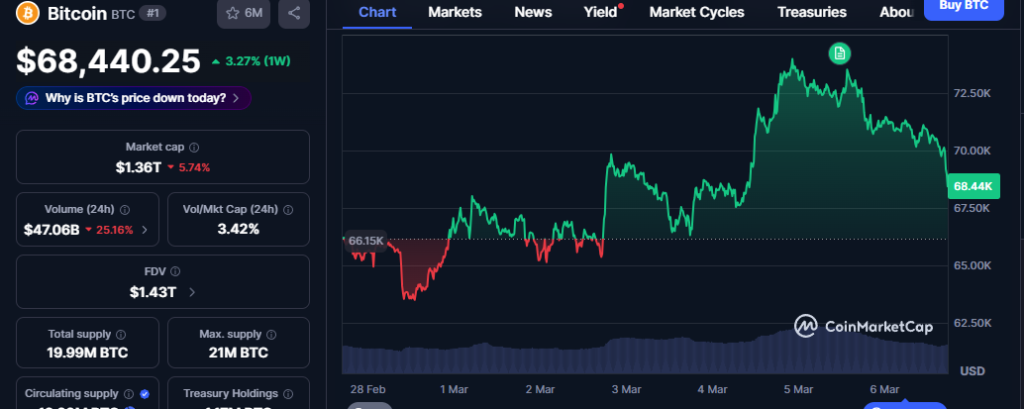Viewport: 1024px width, 409px height.
Task: Expand the Volume (24h) details chevron
Action: tap(144, 230)
